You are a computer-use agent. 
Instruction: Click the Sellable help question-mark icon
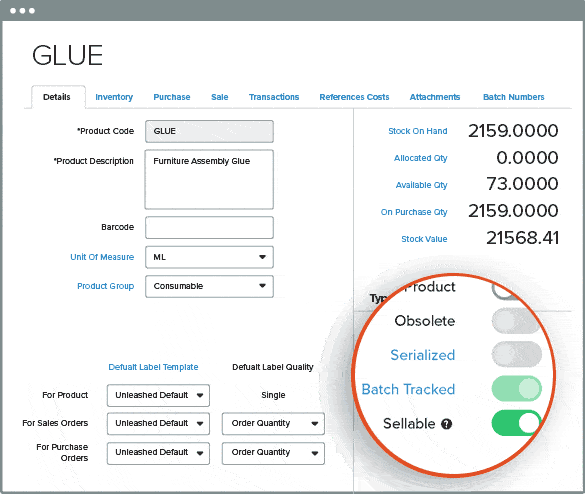tap(446, 424)
